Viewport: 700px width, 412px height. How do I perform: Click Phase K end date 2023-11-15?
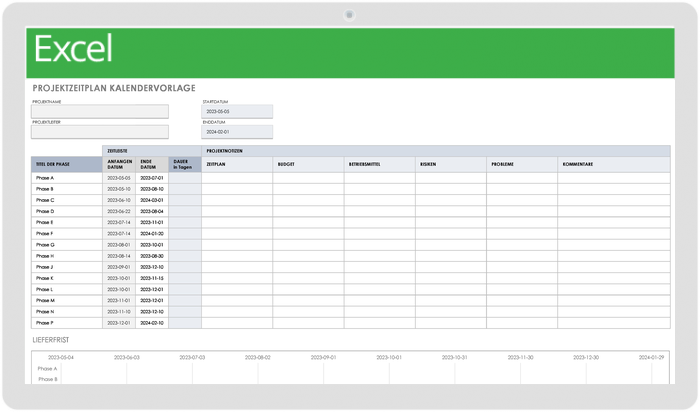(x=152, y=278)
